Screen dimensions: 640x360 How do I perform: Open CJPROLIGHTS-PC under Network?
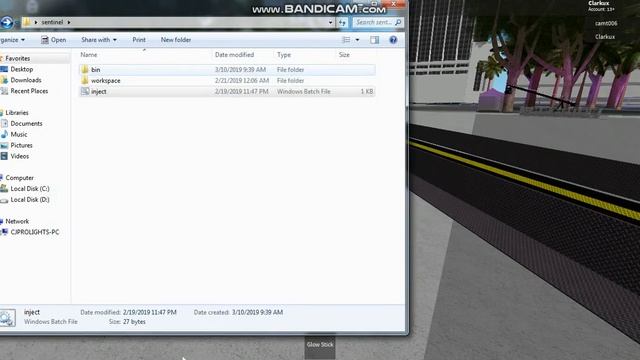click(x=35, y=232)
